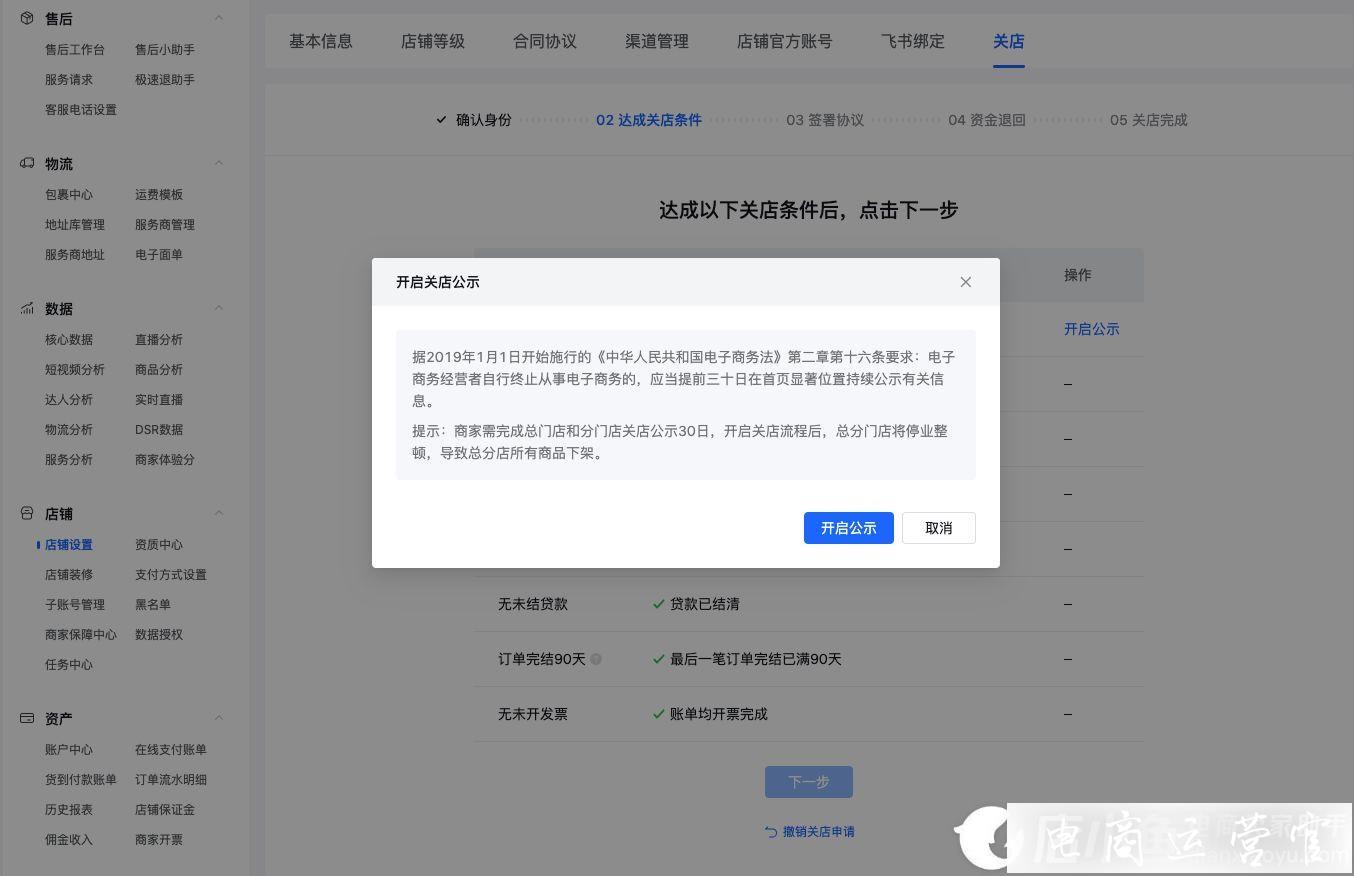This screenshot has width=1354, height=876.
Task: Open 黑名单 in sidebar
Action: click(153, 604)
